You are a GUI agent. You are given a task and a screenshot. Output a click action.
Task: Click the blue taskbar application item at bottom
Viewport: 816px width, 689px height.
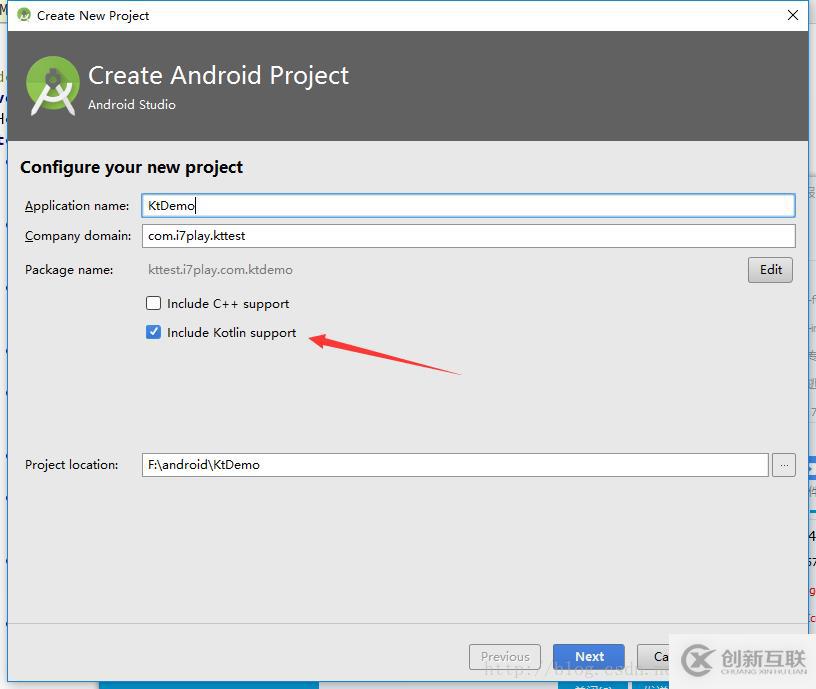208,683
